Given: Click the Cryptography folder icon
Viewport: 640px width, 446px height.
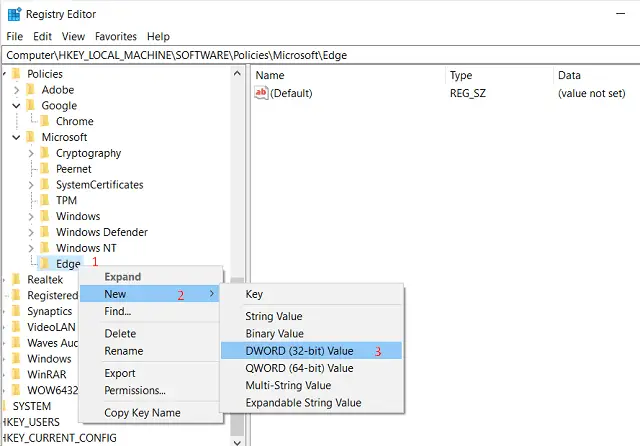Looking at the screenshot, I should [x=45, y=153].
